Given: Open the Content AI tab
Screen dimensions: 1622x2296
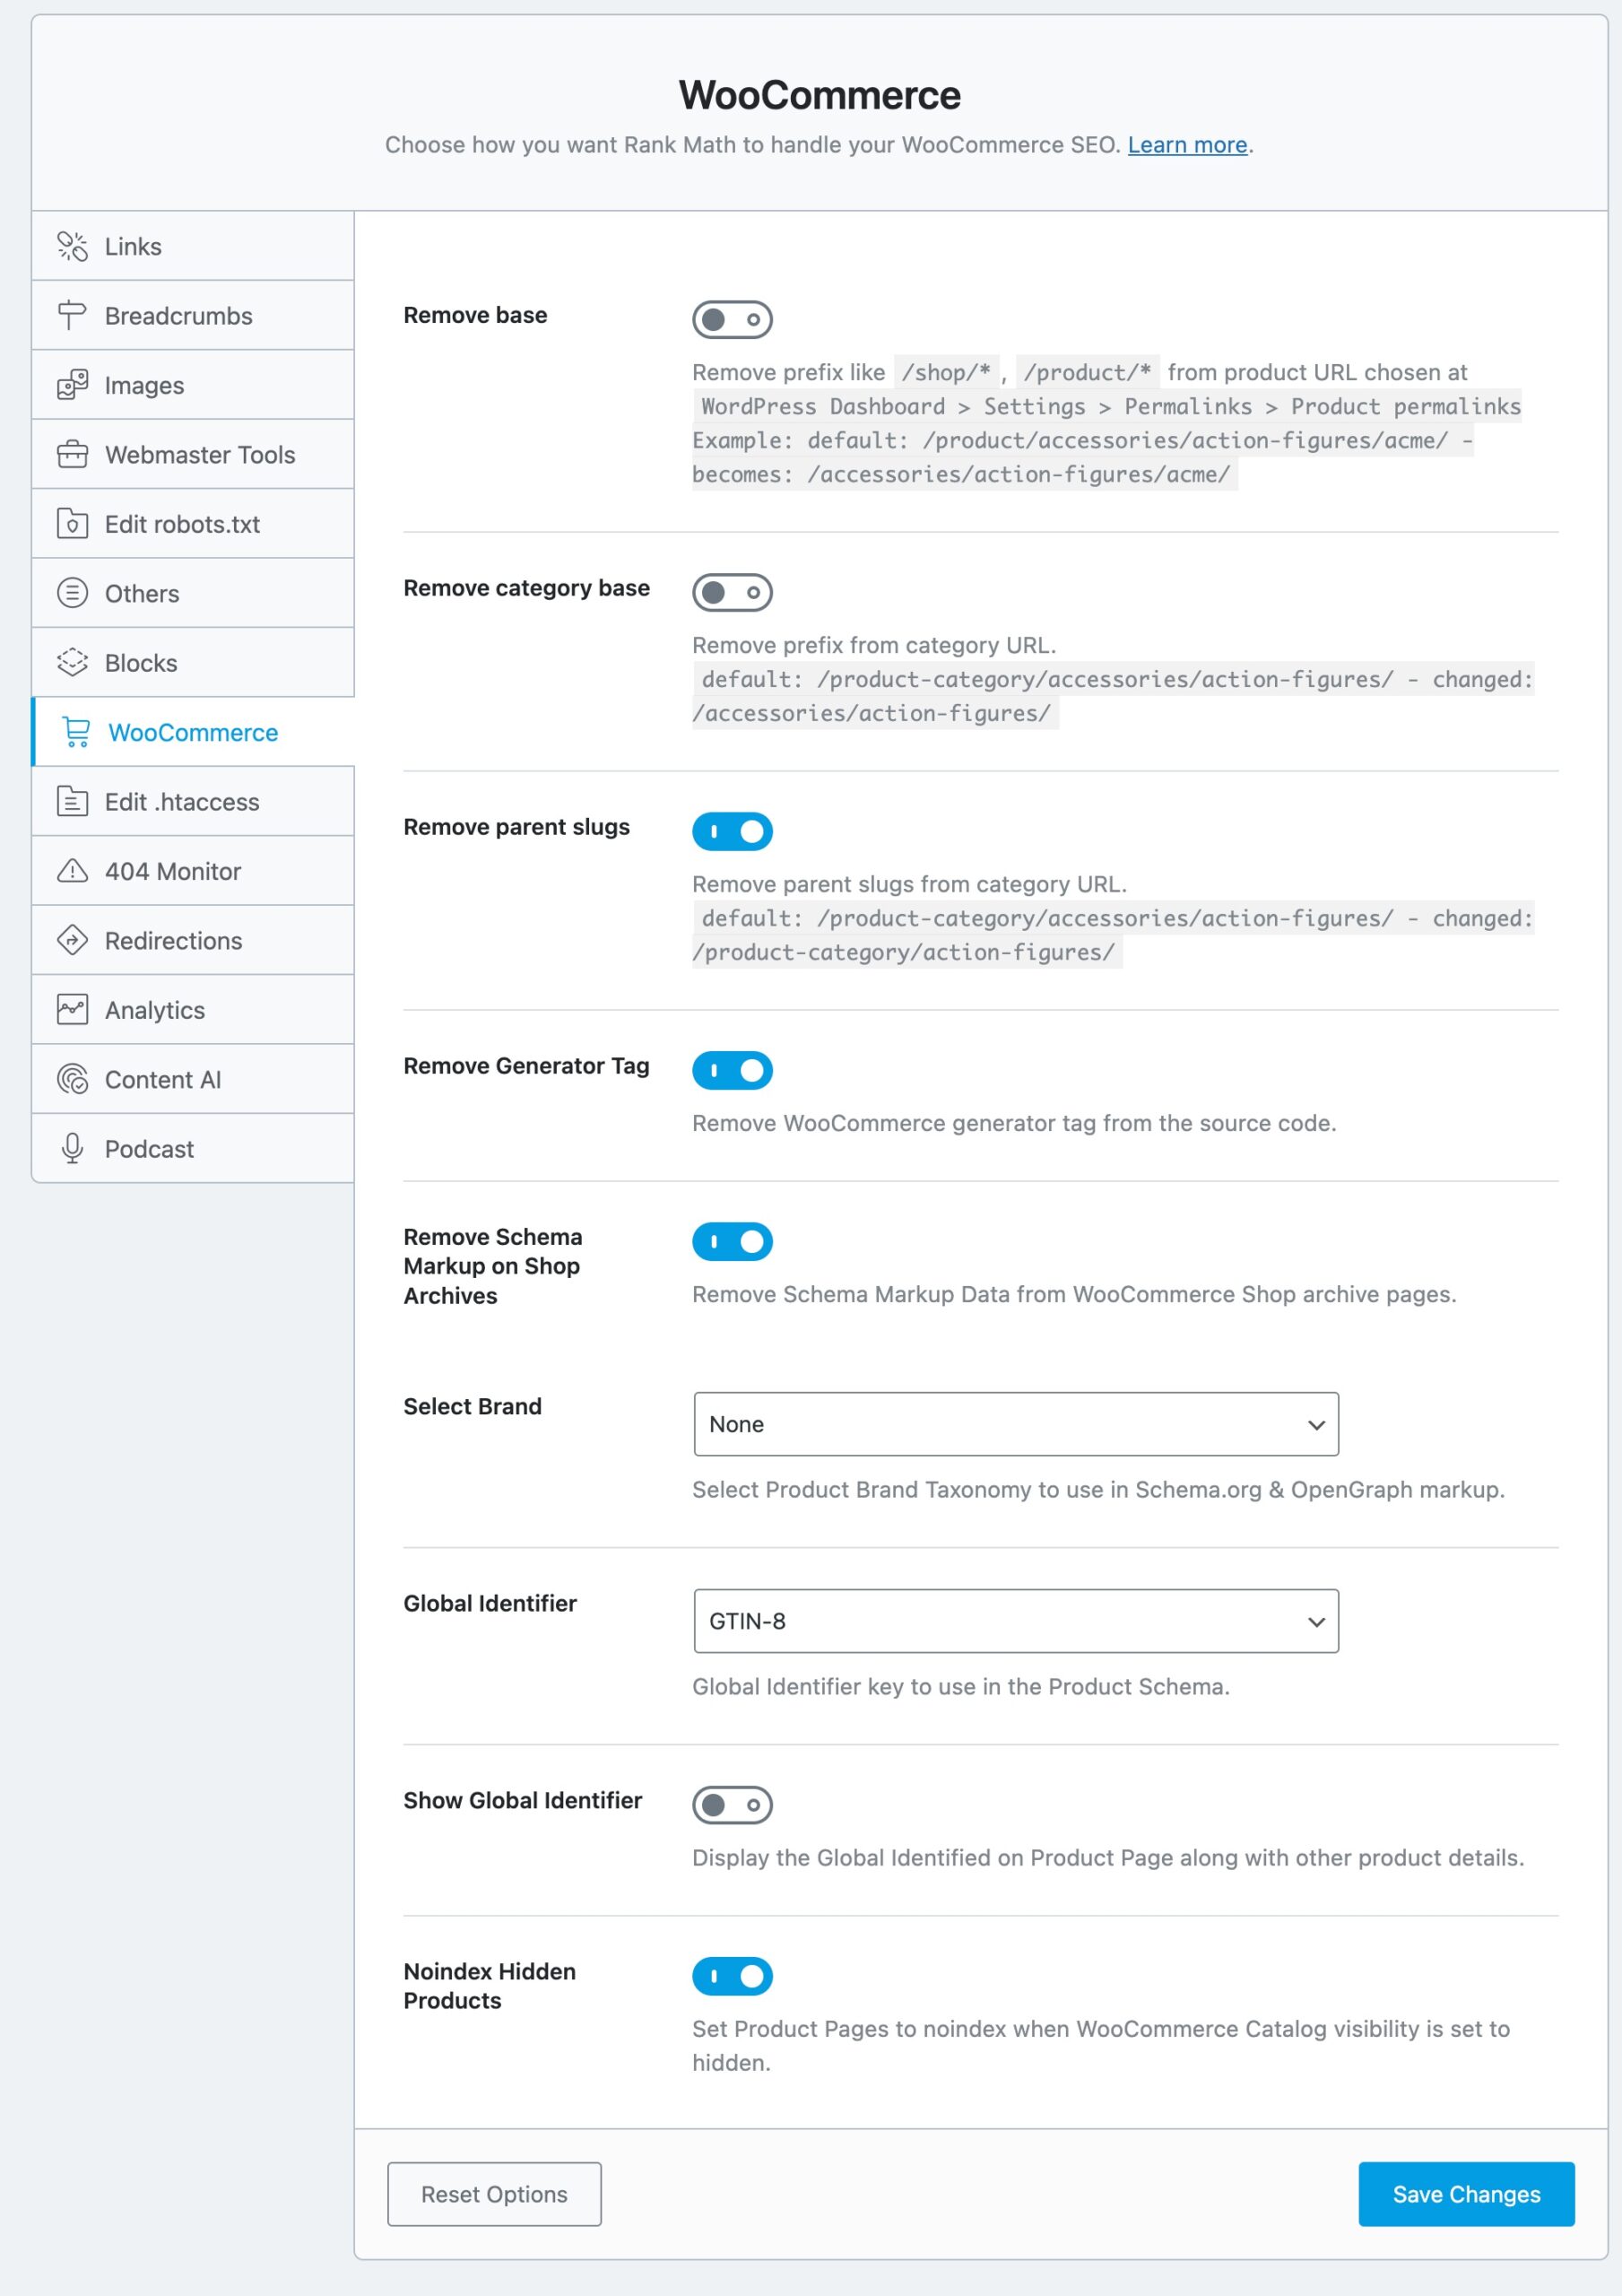Looking at the screenshot, I should click(x=193, y=1079).
